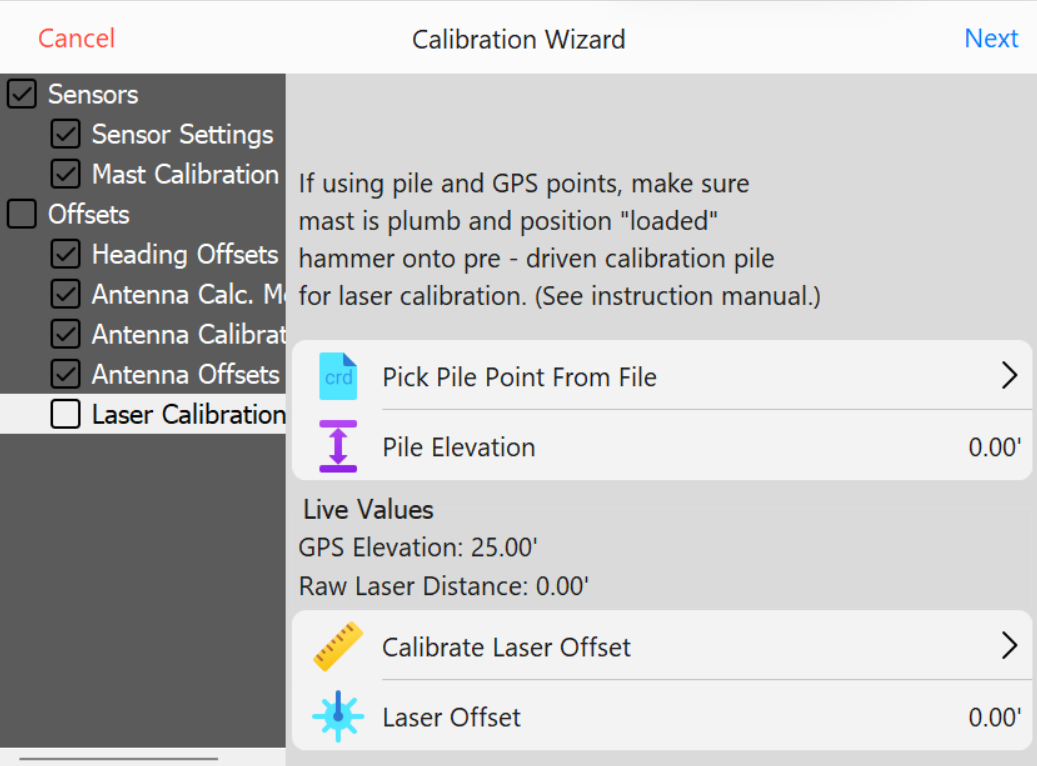
Task: Go to the Next wizard step
Action: pyautogui.click(x=991, y=38)
